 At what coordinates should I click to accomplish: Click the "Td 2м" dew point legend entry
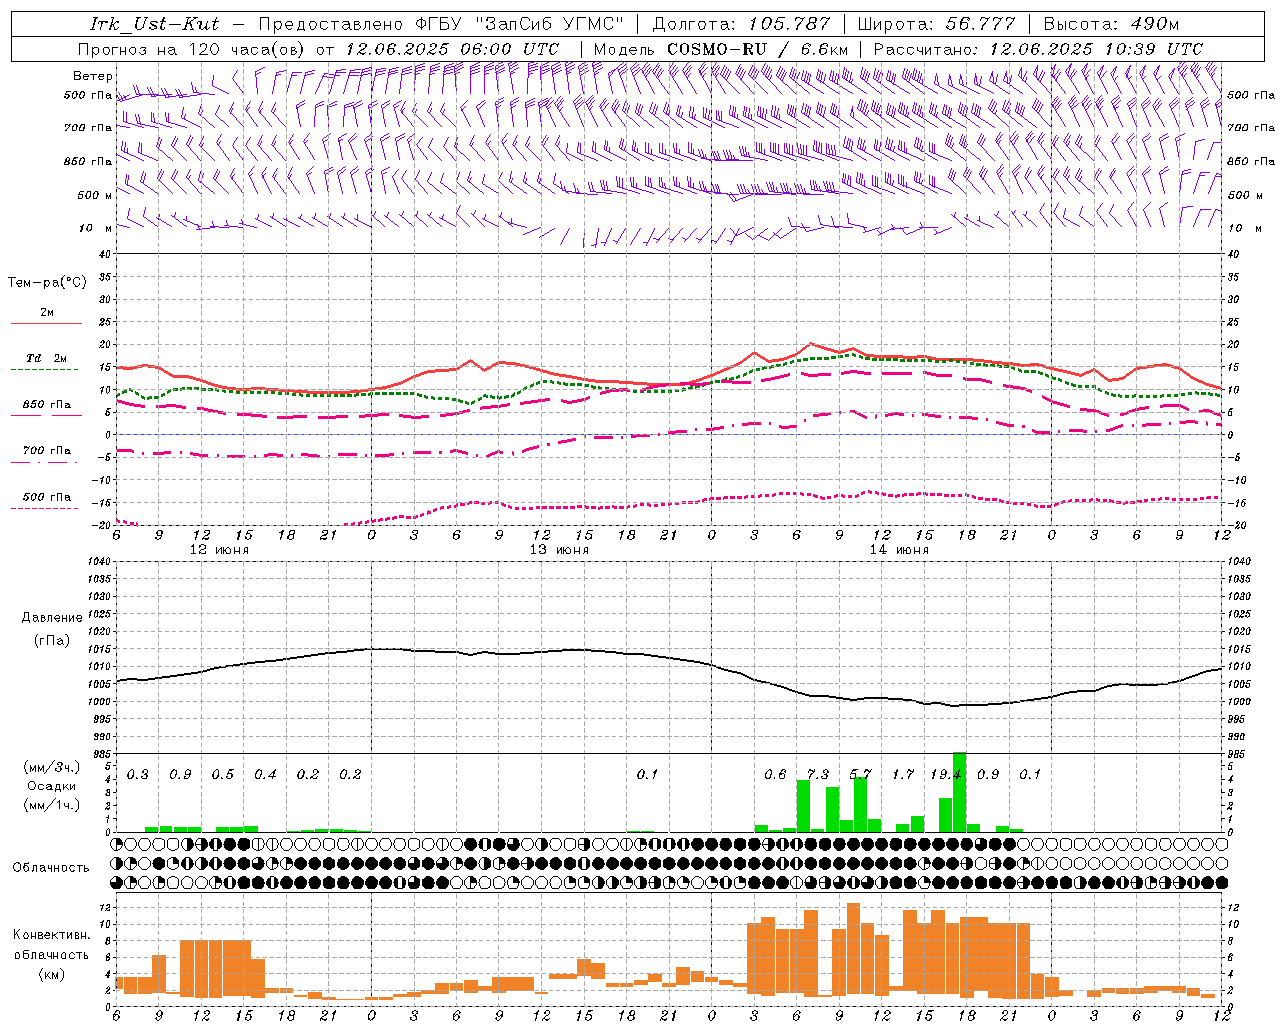[46, 358]
